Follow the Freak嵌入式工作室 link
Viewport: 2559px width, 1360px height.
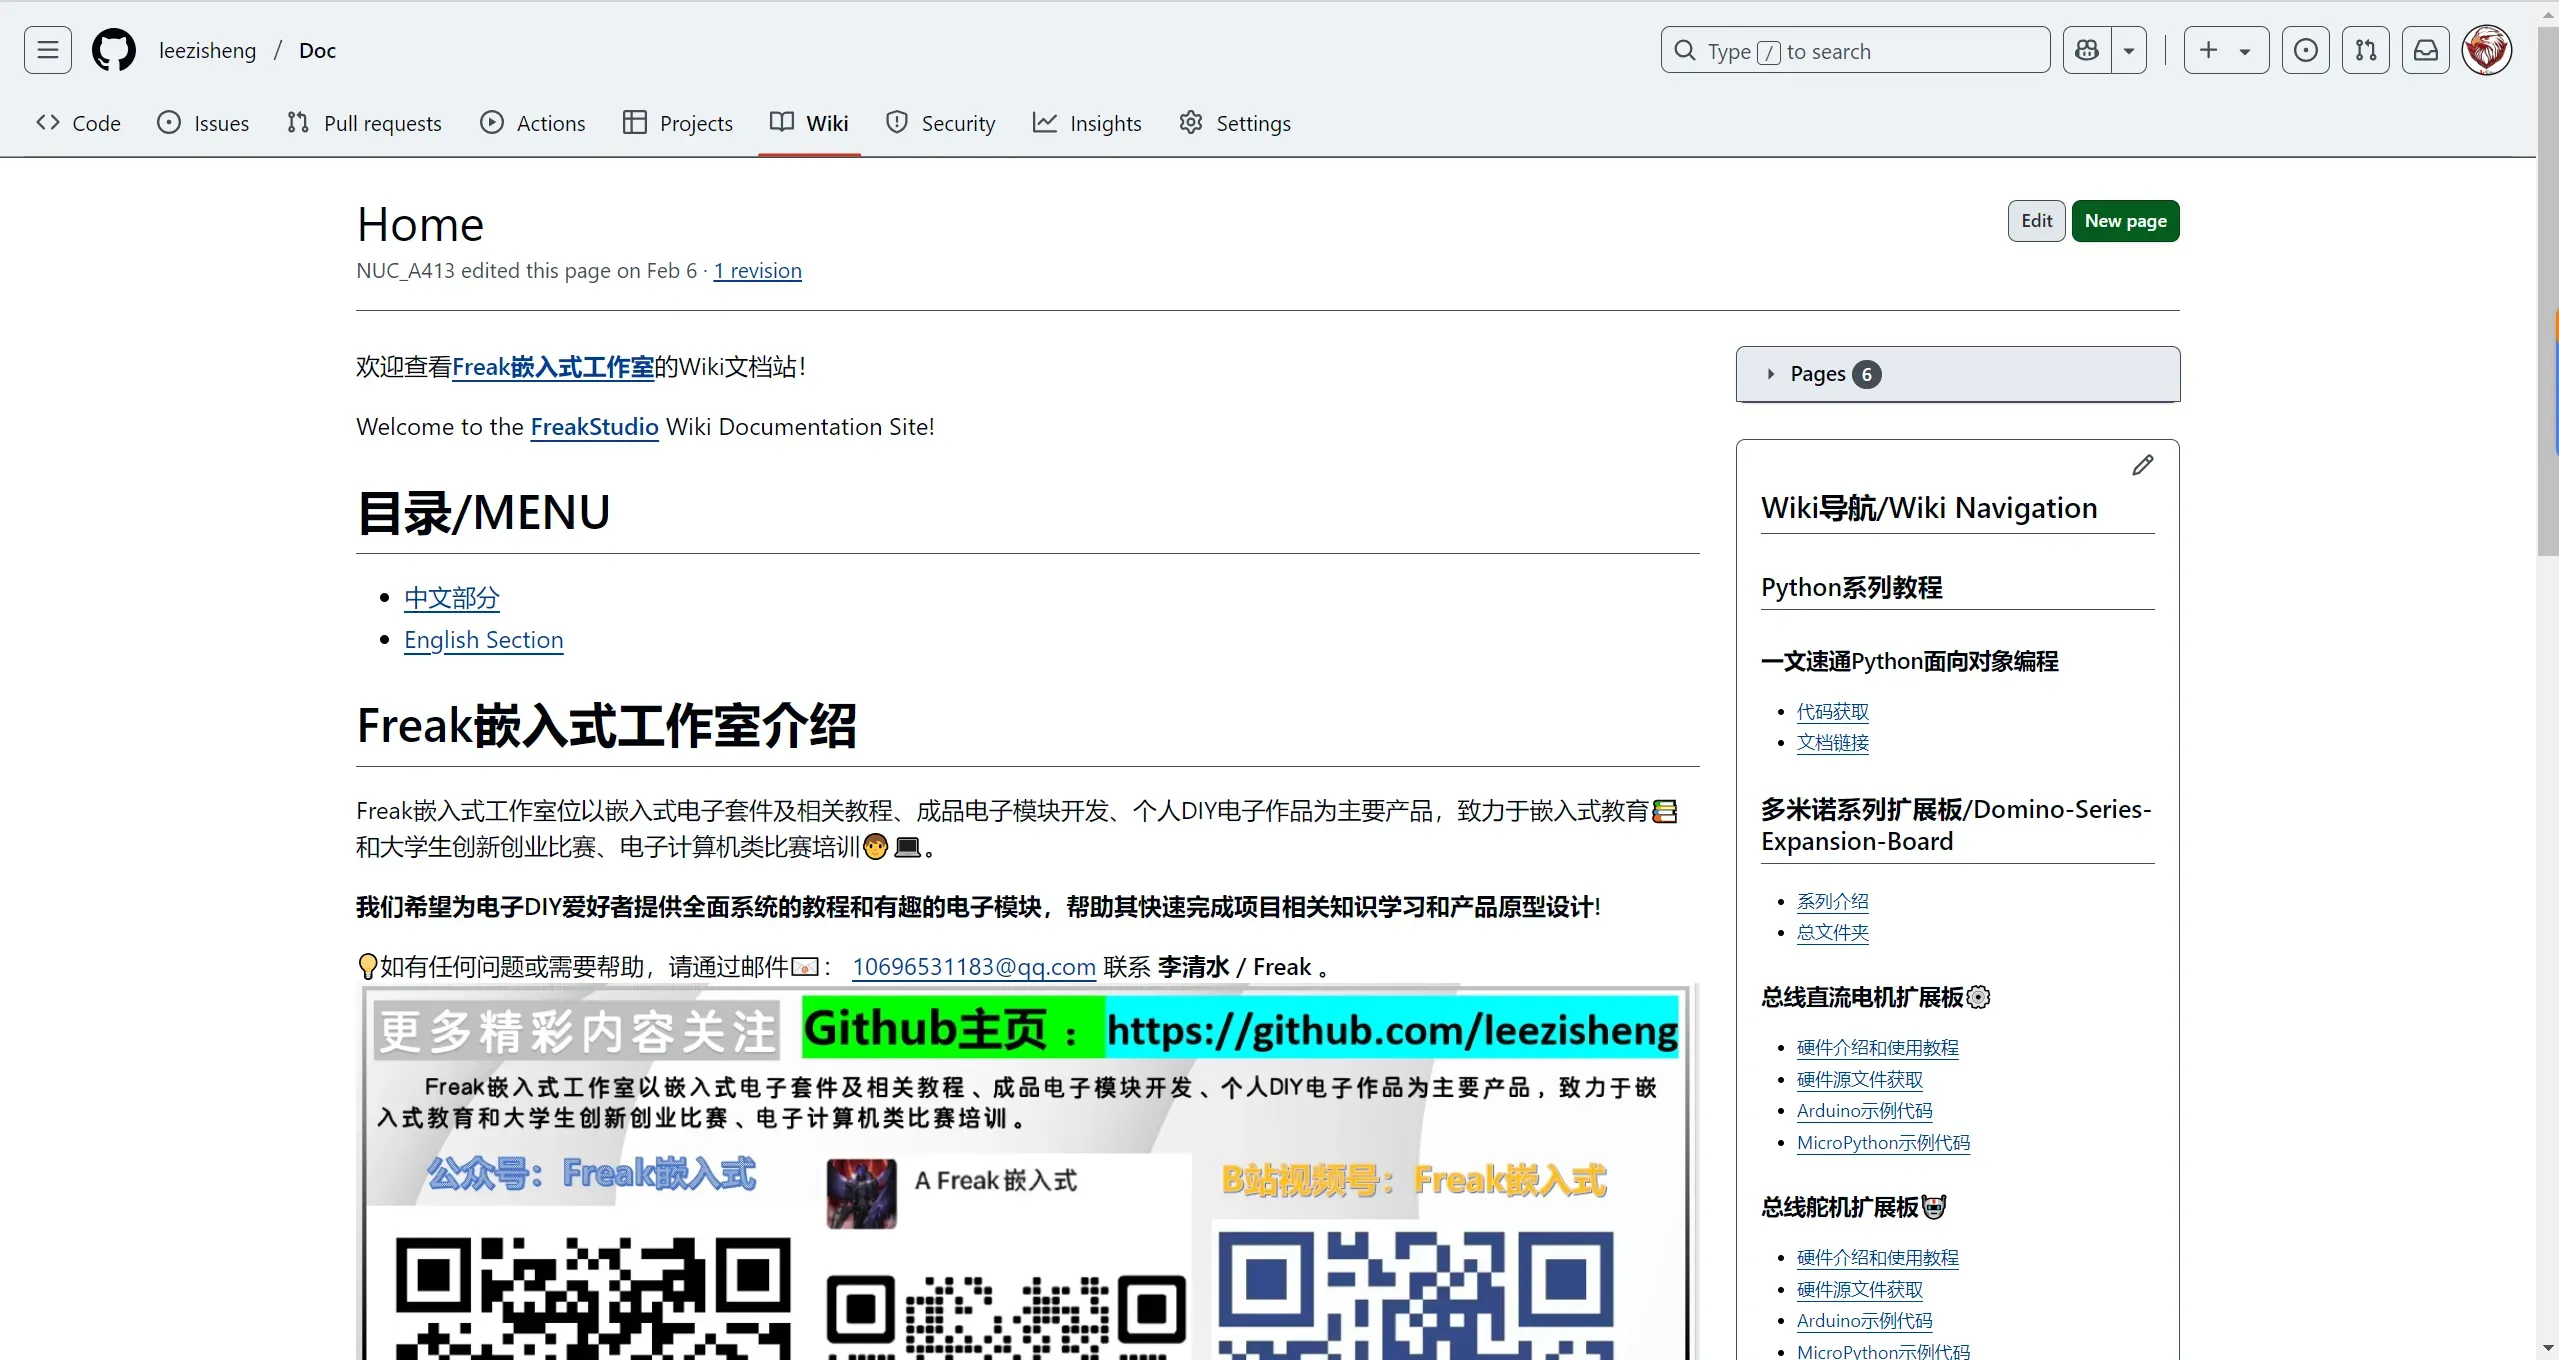coord(553,367)
